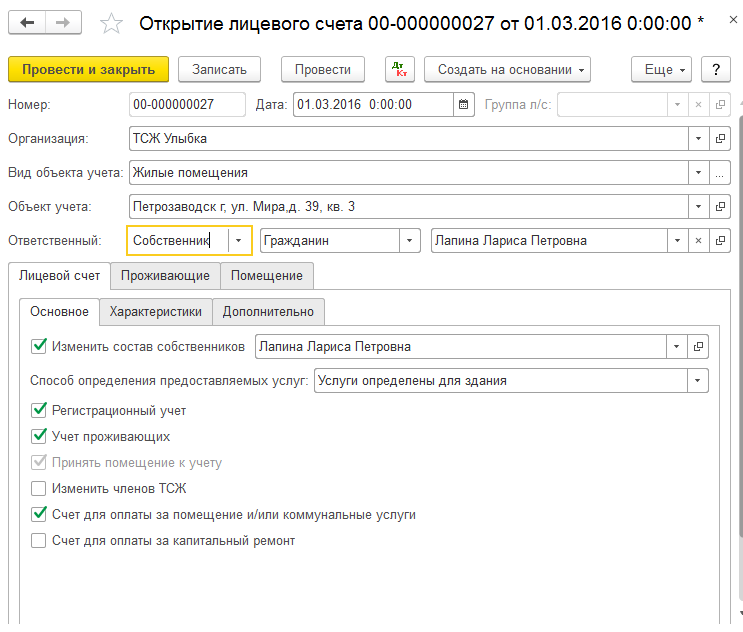Go forward with the right arrow button
Image resolution: width=743 pixels, height=632 pixels.
[x=63, y=22]
